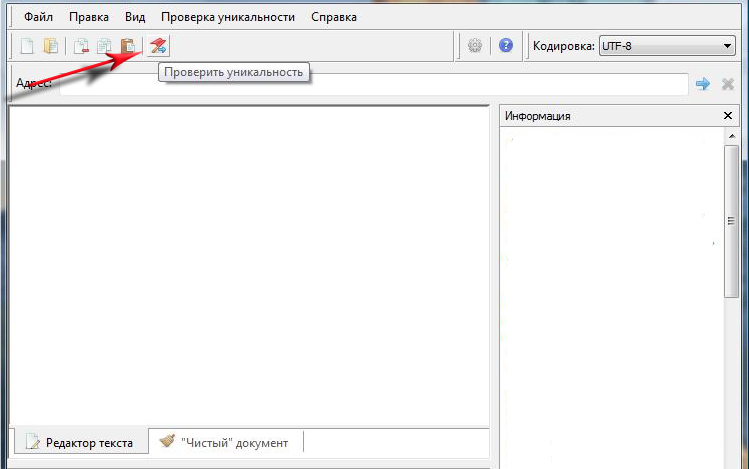Viewport: 749px width, 469px height.
Task: Open the Вид menu
Action: coord(135,17)
